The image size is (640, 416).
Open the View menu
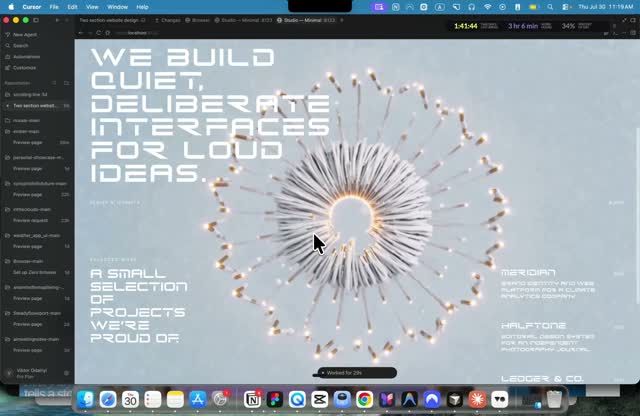point(92,7)
